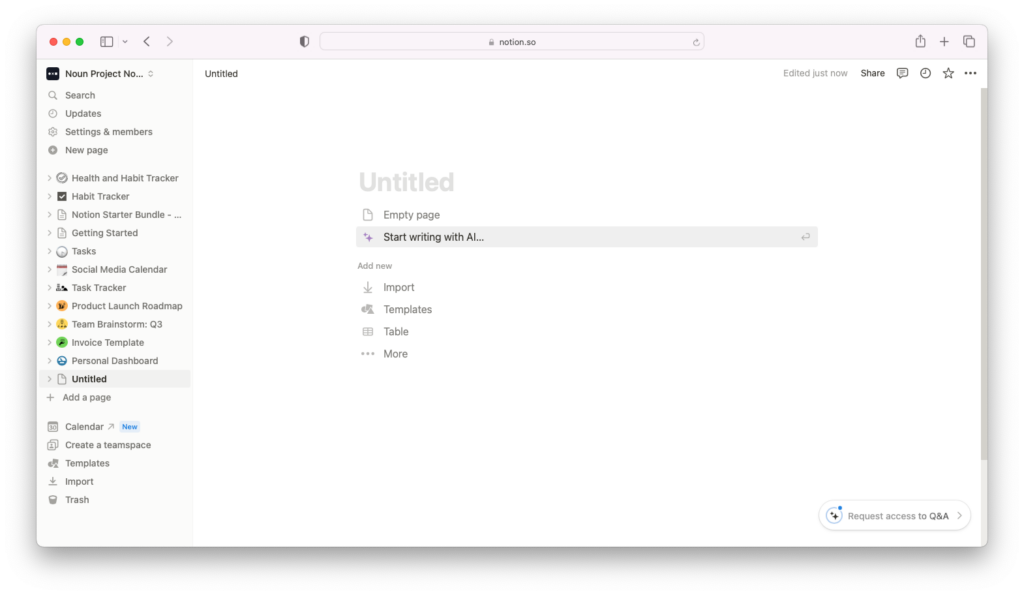Click the Untitled page title field

(406, 182)
